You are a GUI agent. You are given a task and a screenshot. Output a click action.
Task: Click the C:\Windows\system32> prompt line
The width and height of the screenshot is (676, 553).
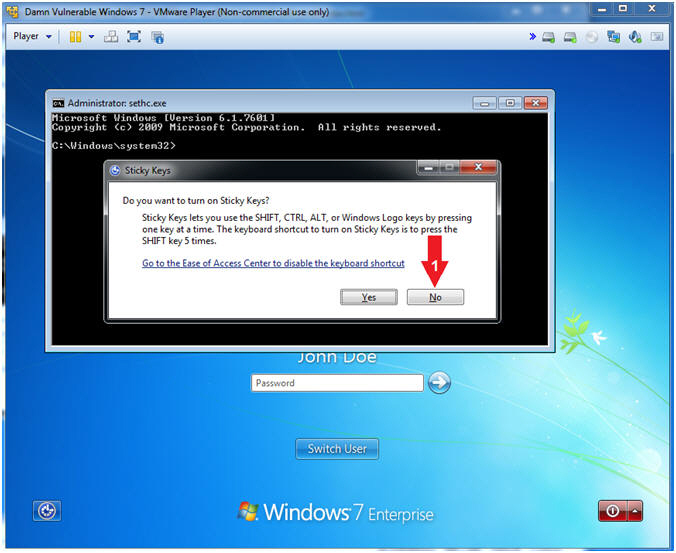pyautogui.click(x=114, y=146)
